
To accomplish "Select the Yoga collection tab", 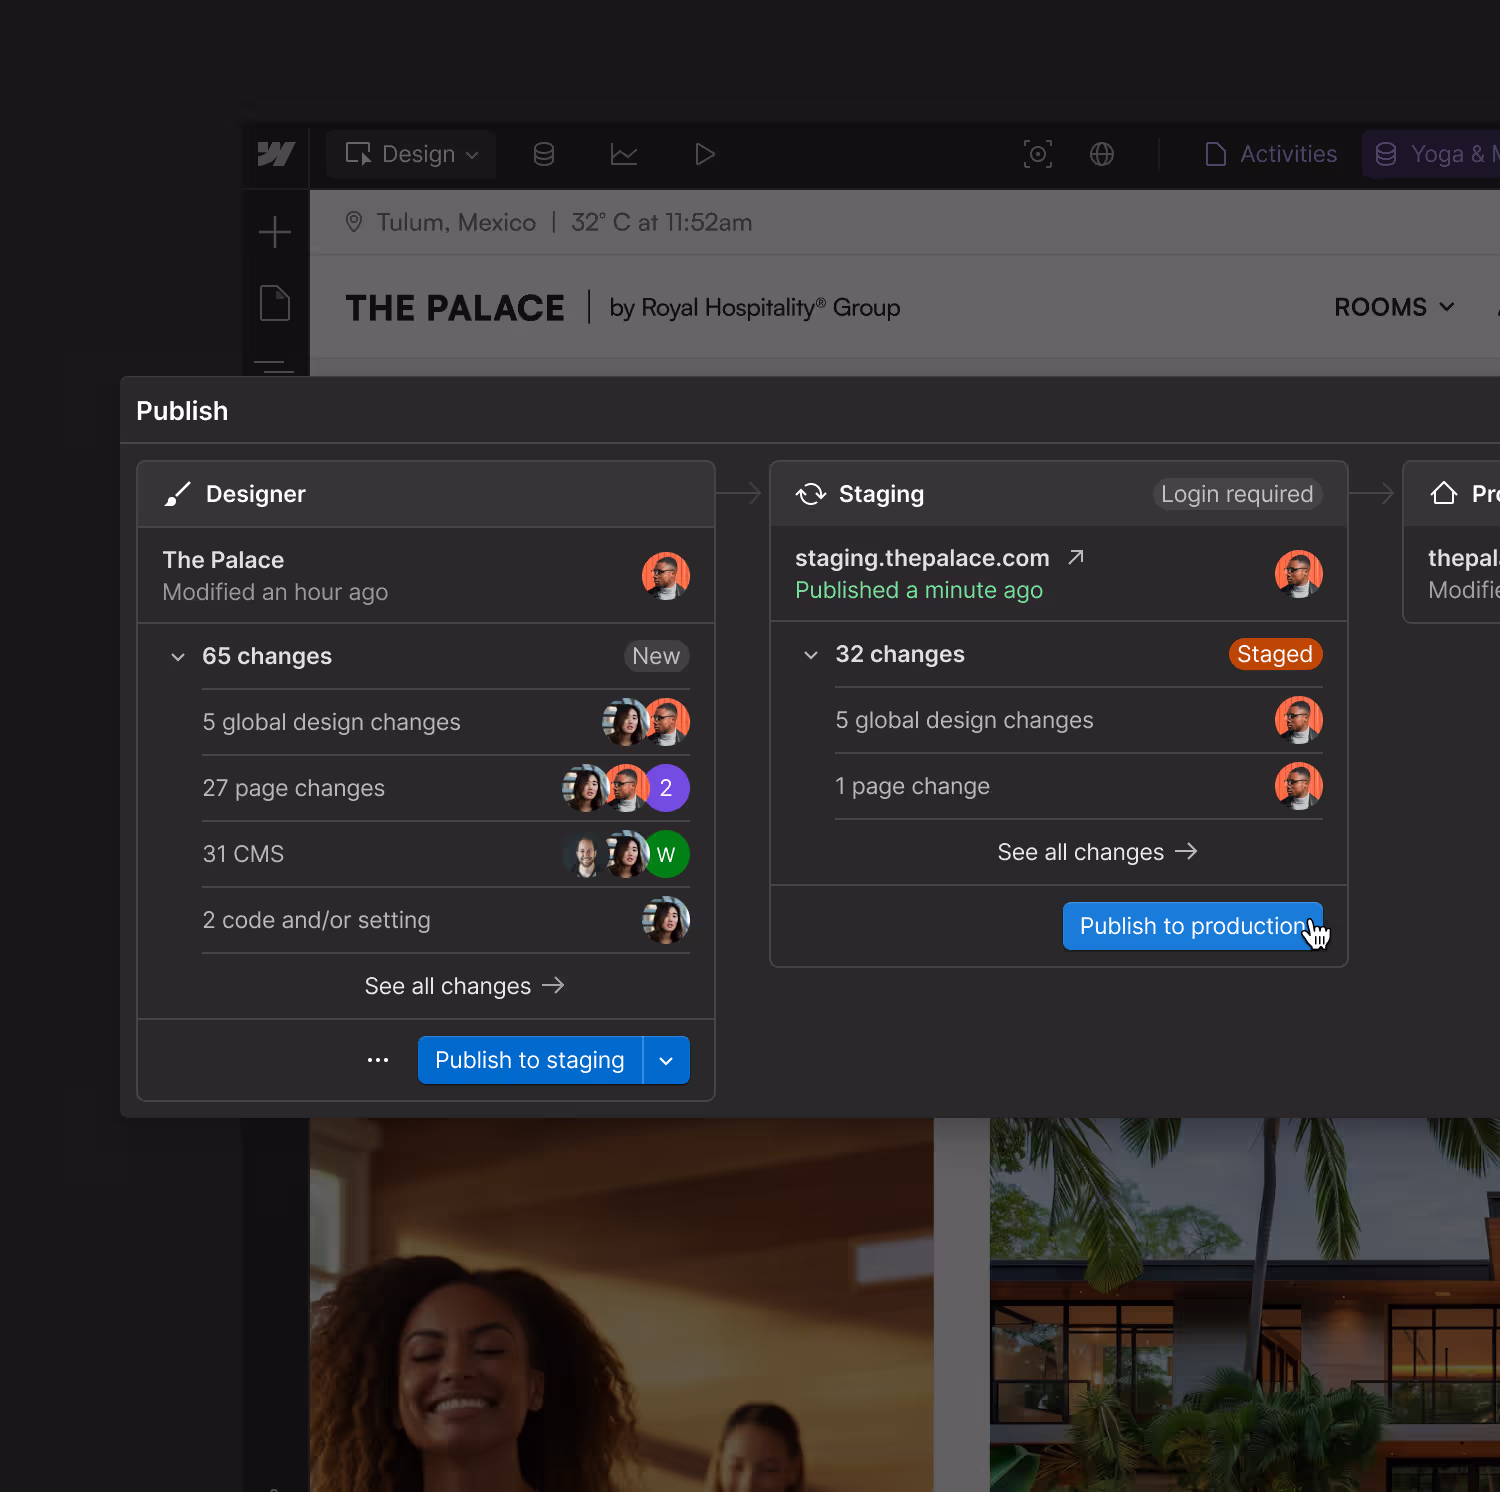I will point(1431,154).
